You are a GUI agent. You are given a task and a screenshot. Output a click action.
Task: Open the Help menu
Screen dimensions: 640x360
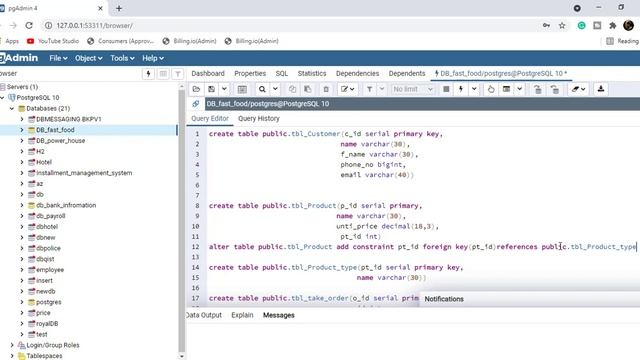tap(153, 58)
